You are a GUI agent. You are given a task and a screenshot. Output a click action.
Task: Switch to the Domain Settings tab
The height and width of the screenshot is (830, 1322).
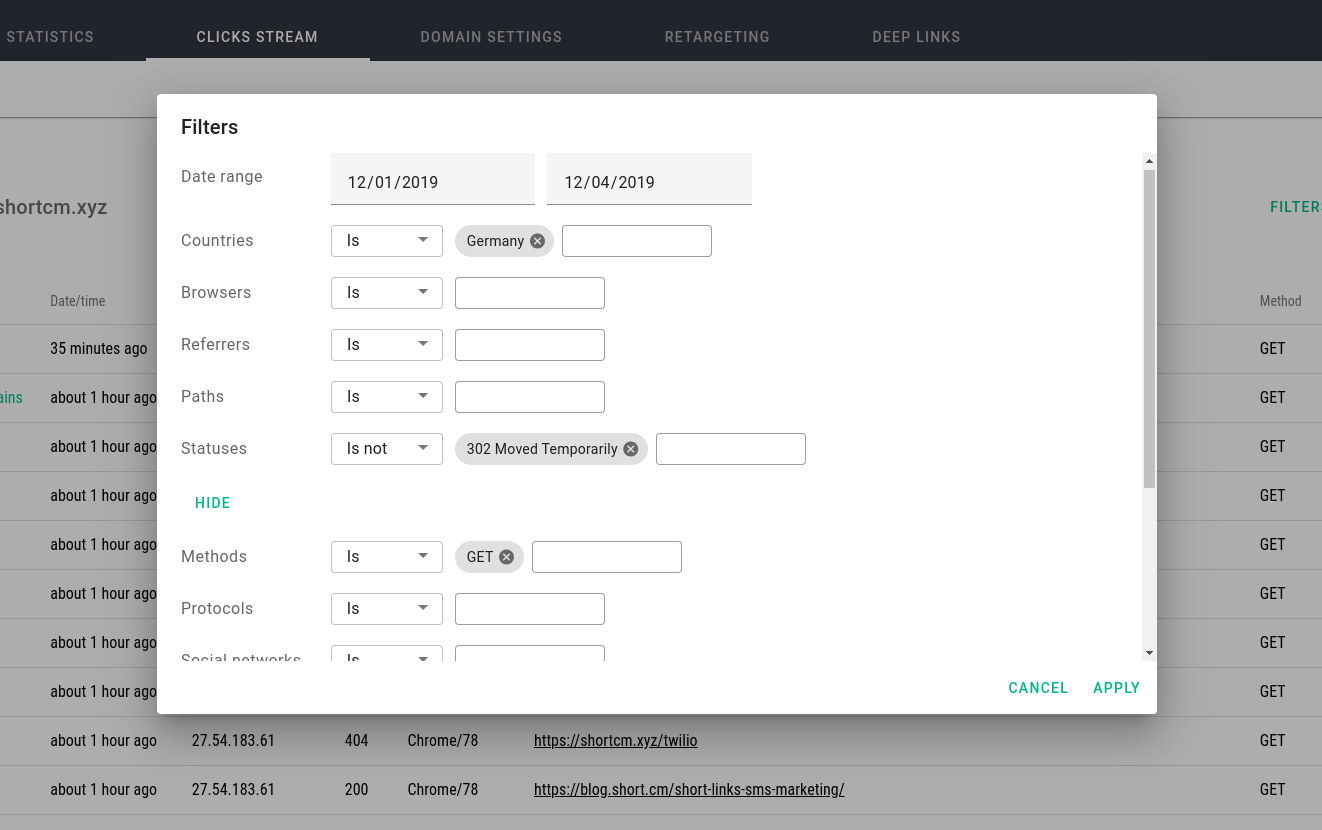[x=491, y=36]
